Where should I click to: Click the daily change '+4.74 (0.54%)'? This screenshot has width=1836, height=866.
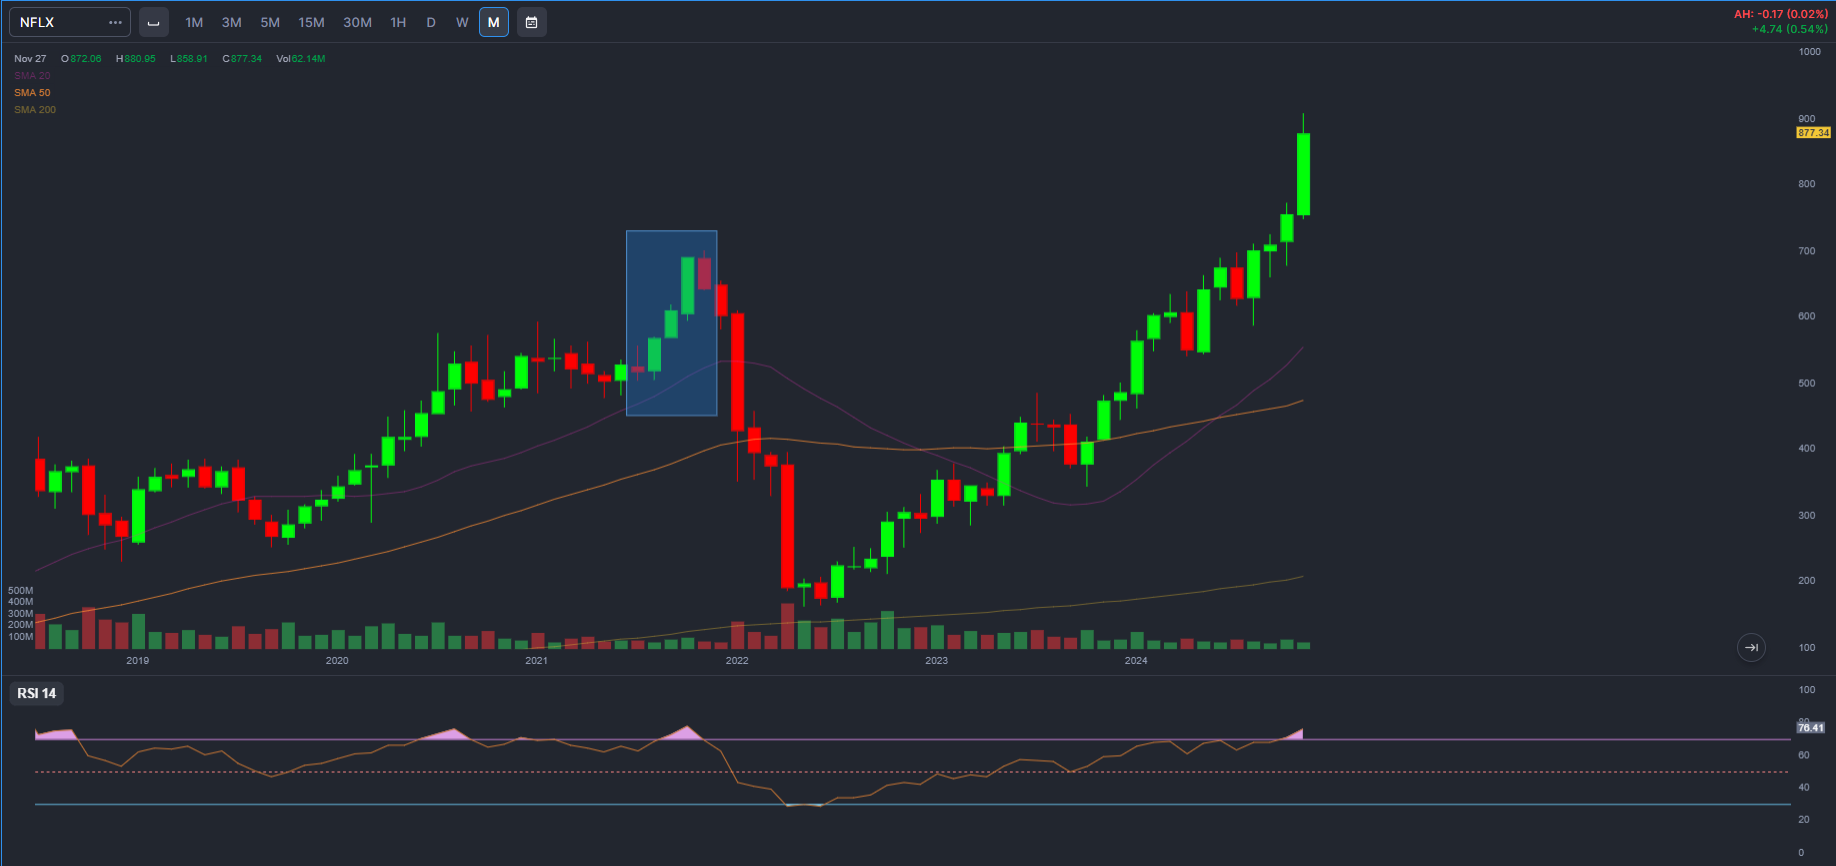(1790, 29)
